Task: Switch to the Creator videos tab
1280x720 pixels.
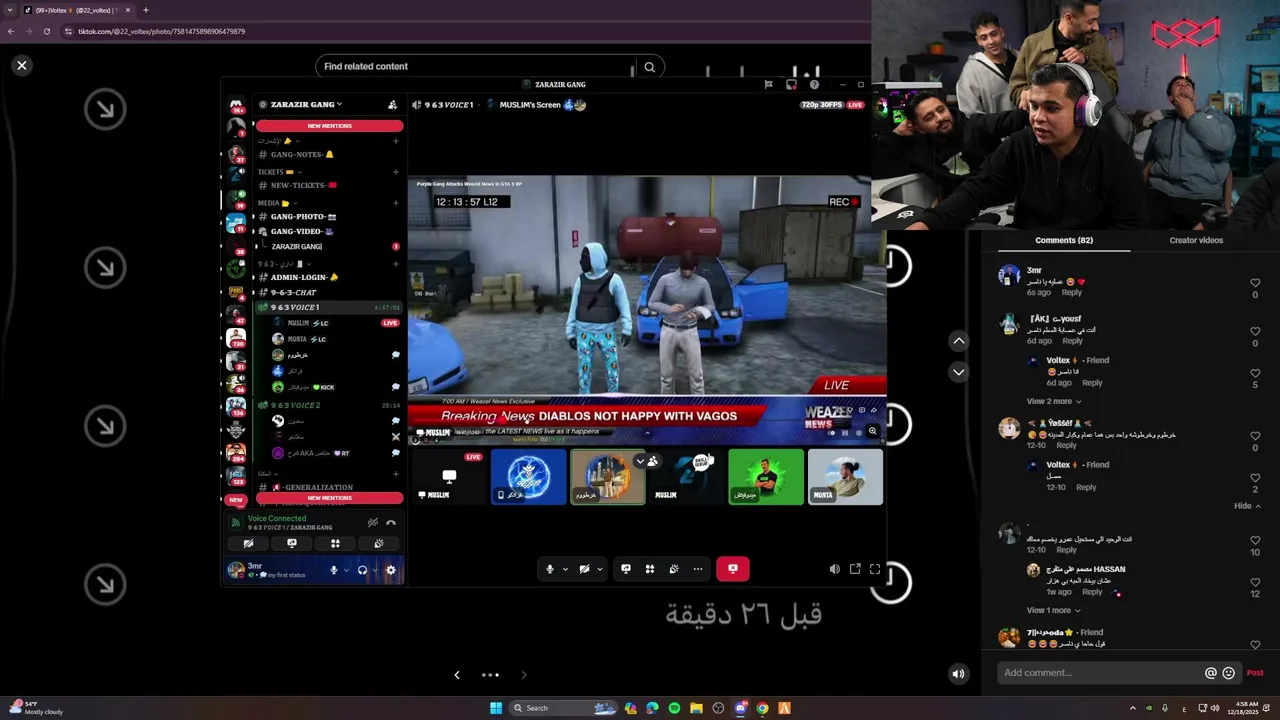Action: point(1196,240)
